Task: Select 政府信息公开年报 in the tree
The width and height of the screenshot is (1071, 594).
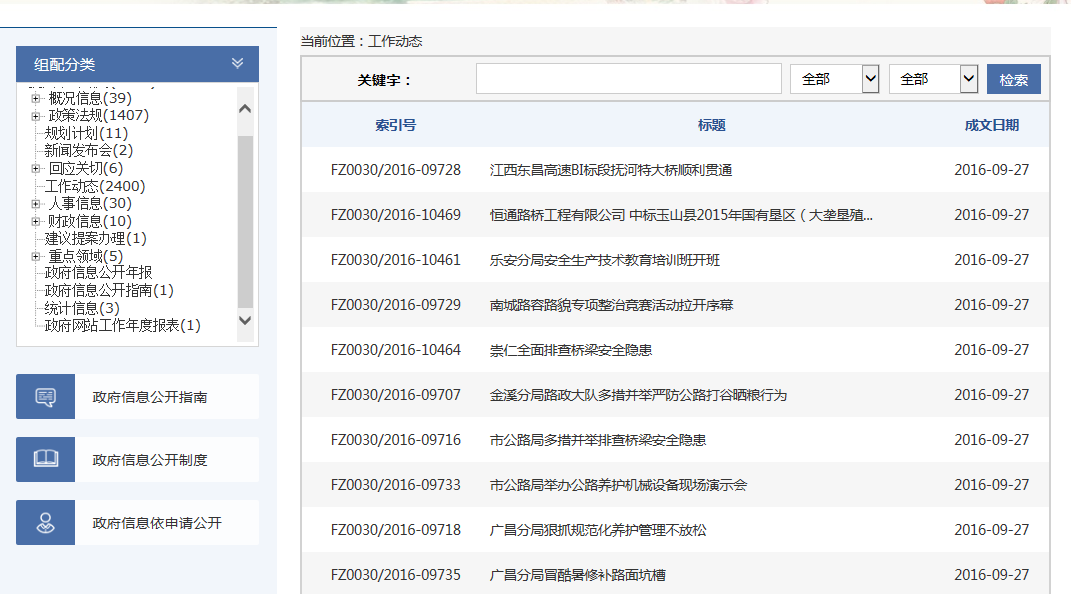Action: tap(98, 272)
